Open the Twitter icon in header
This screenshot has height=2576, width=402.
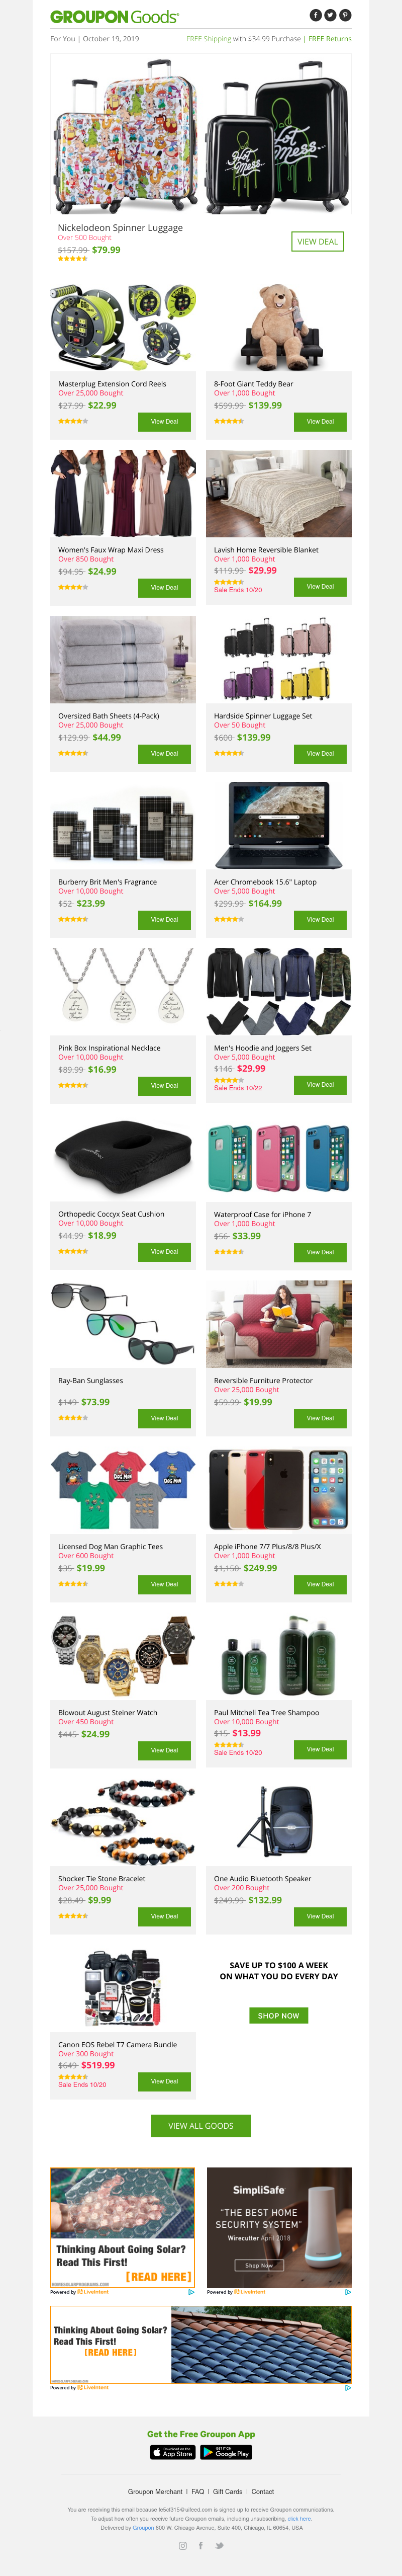click(330, 15)
